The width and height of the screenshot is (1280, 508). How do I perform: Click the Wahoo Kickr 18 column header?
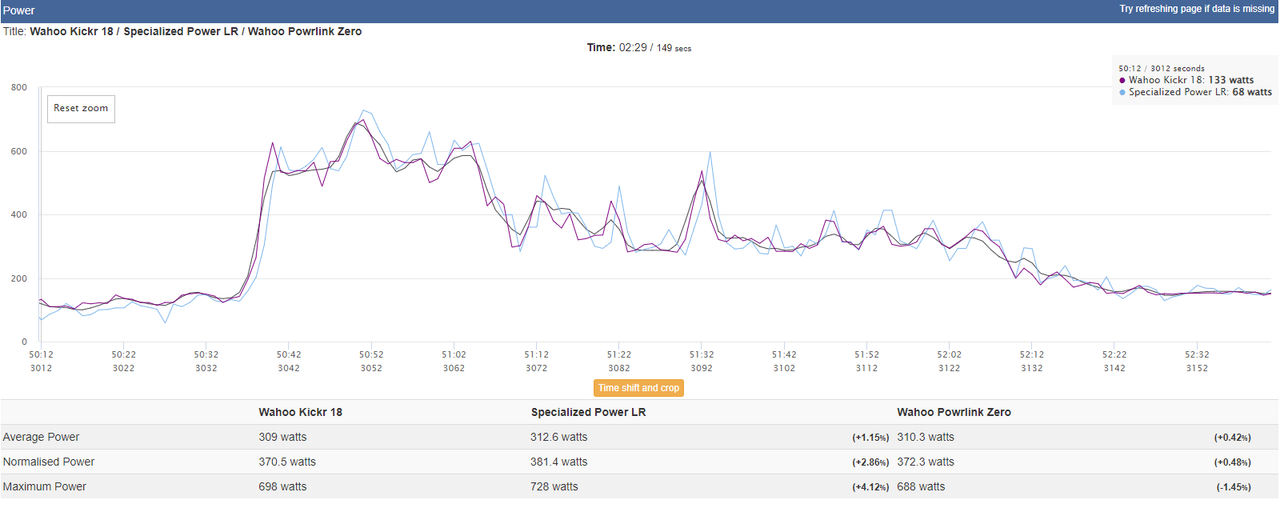(x=301, y=412)
